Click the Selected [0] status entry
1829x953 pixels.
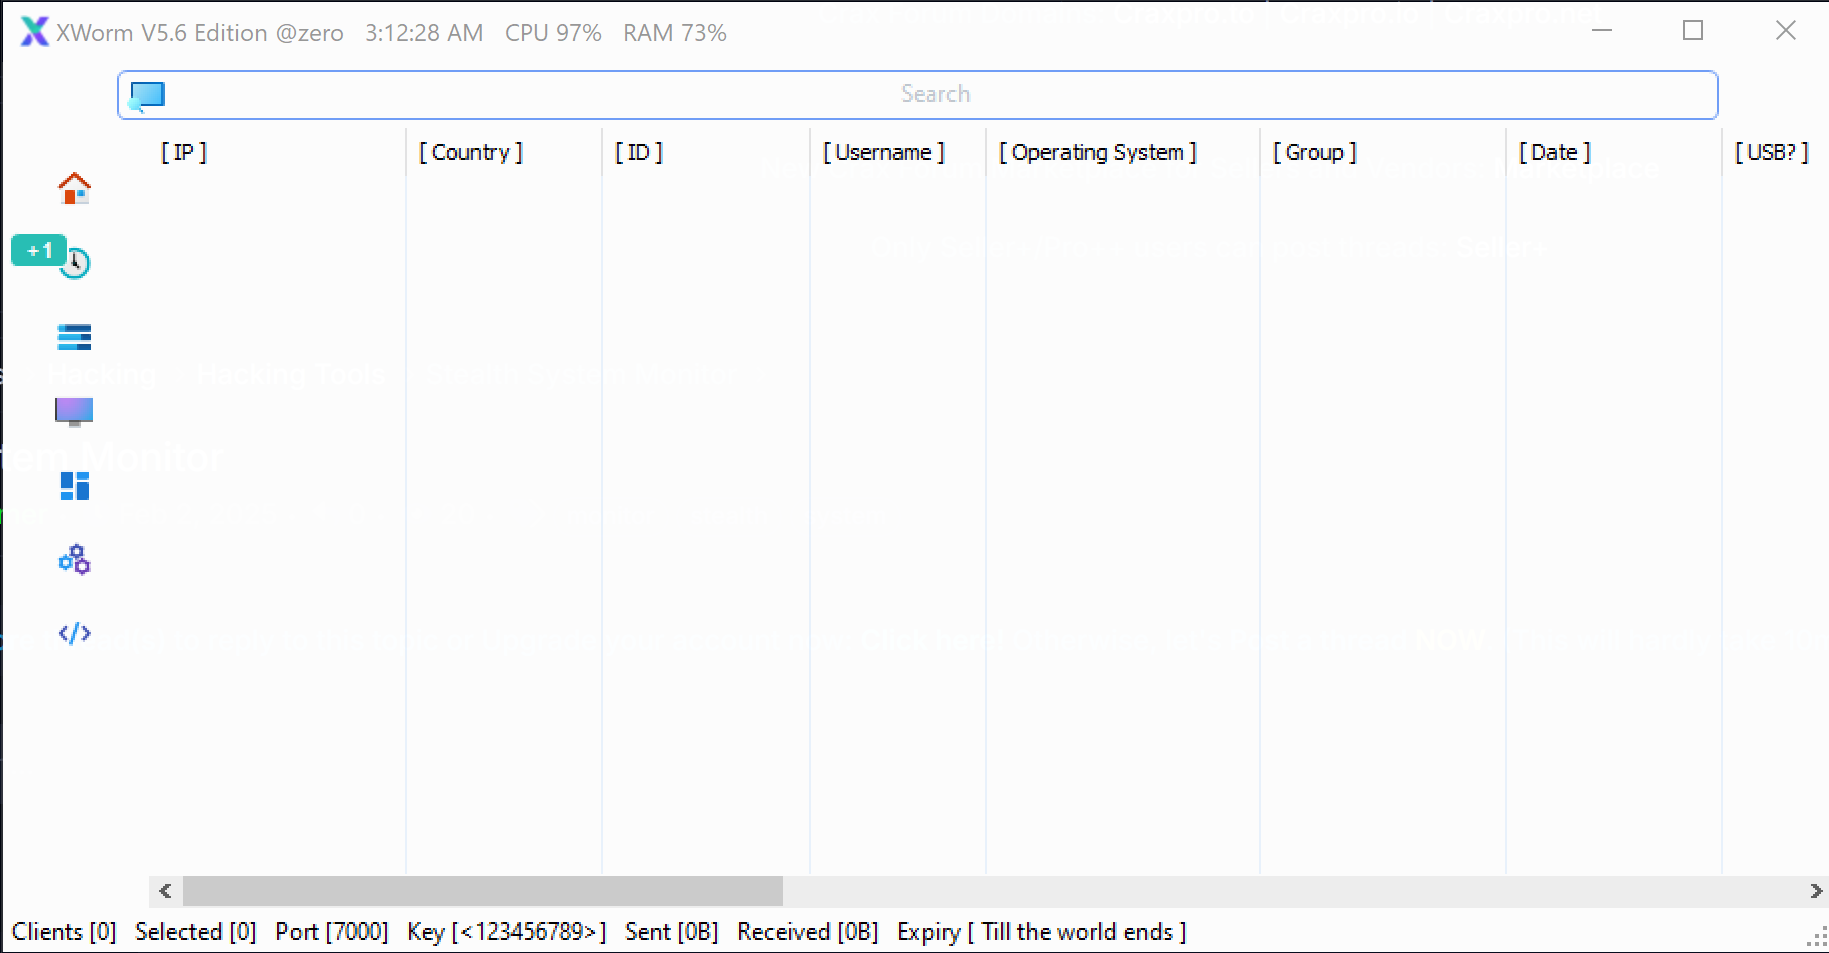(x=196, y=932)
